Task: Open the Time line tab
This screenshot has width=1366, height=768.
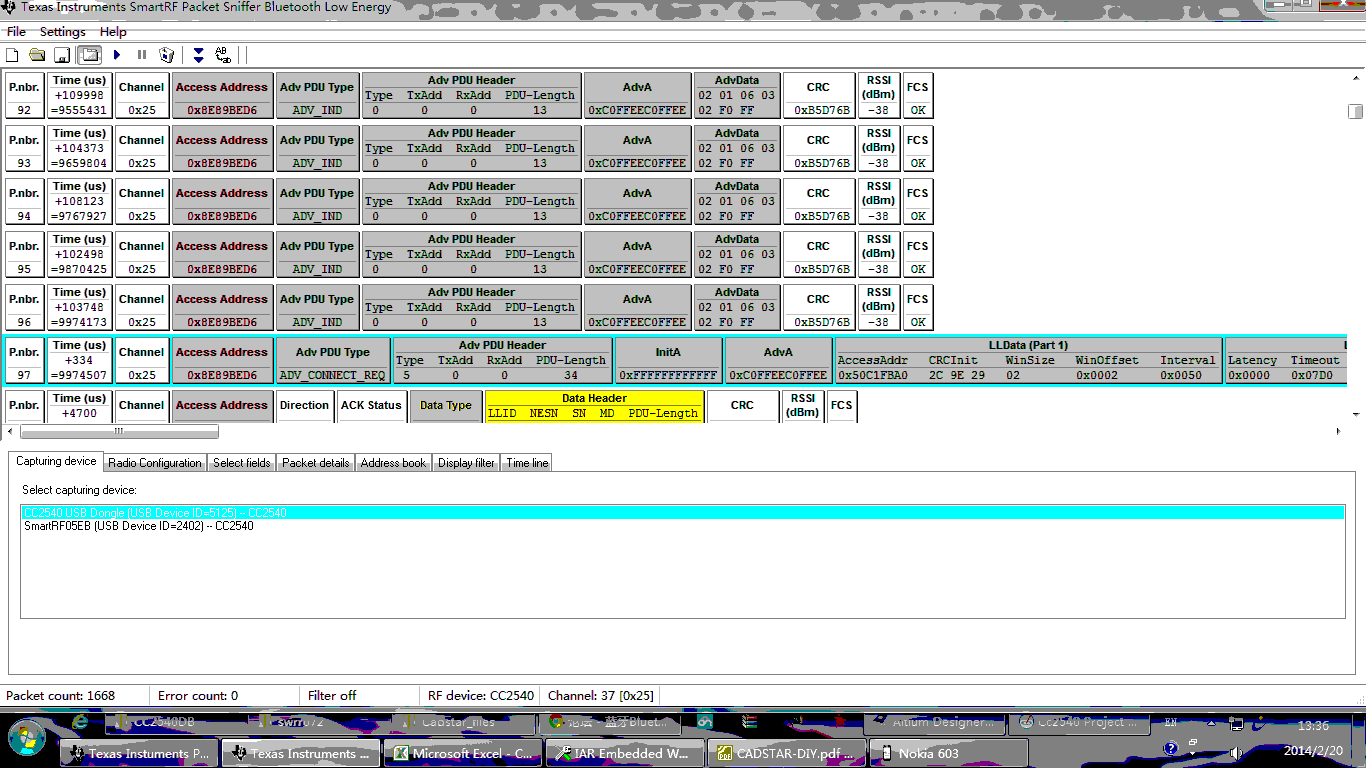Action: pos(527,463)
